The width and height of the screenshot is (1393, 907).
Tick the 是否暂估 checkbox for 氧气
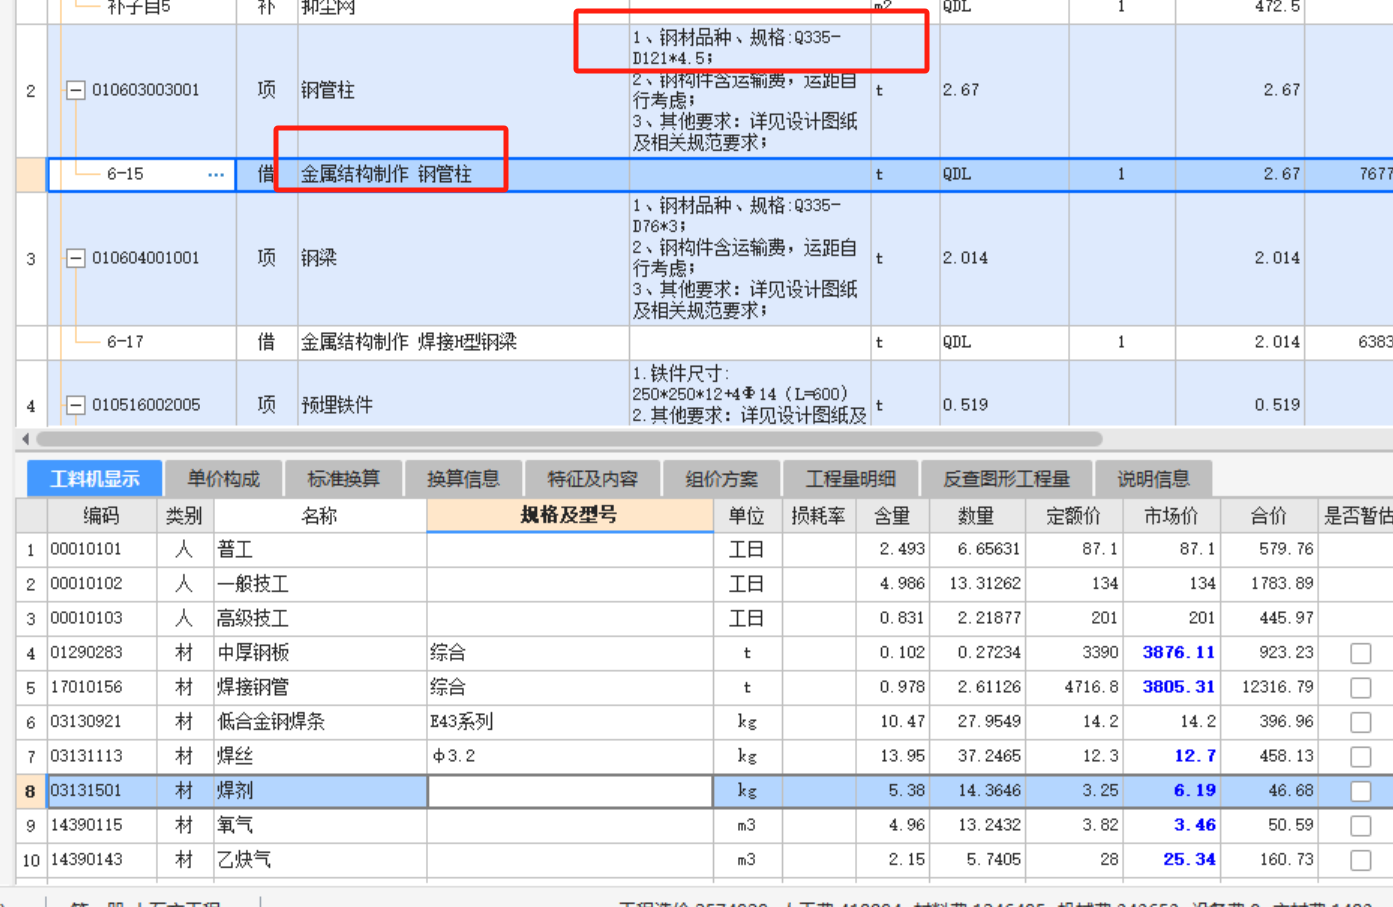point(1360,826)
